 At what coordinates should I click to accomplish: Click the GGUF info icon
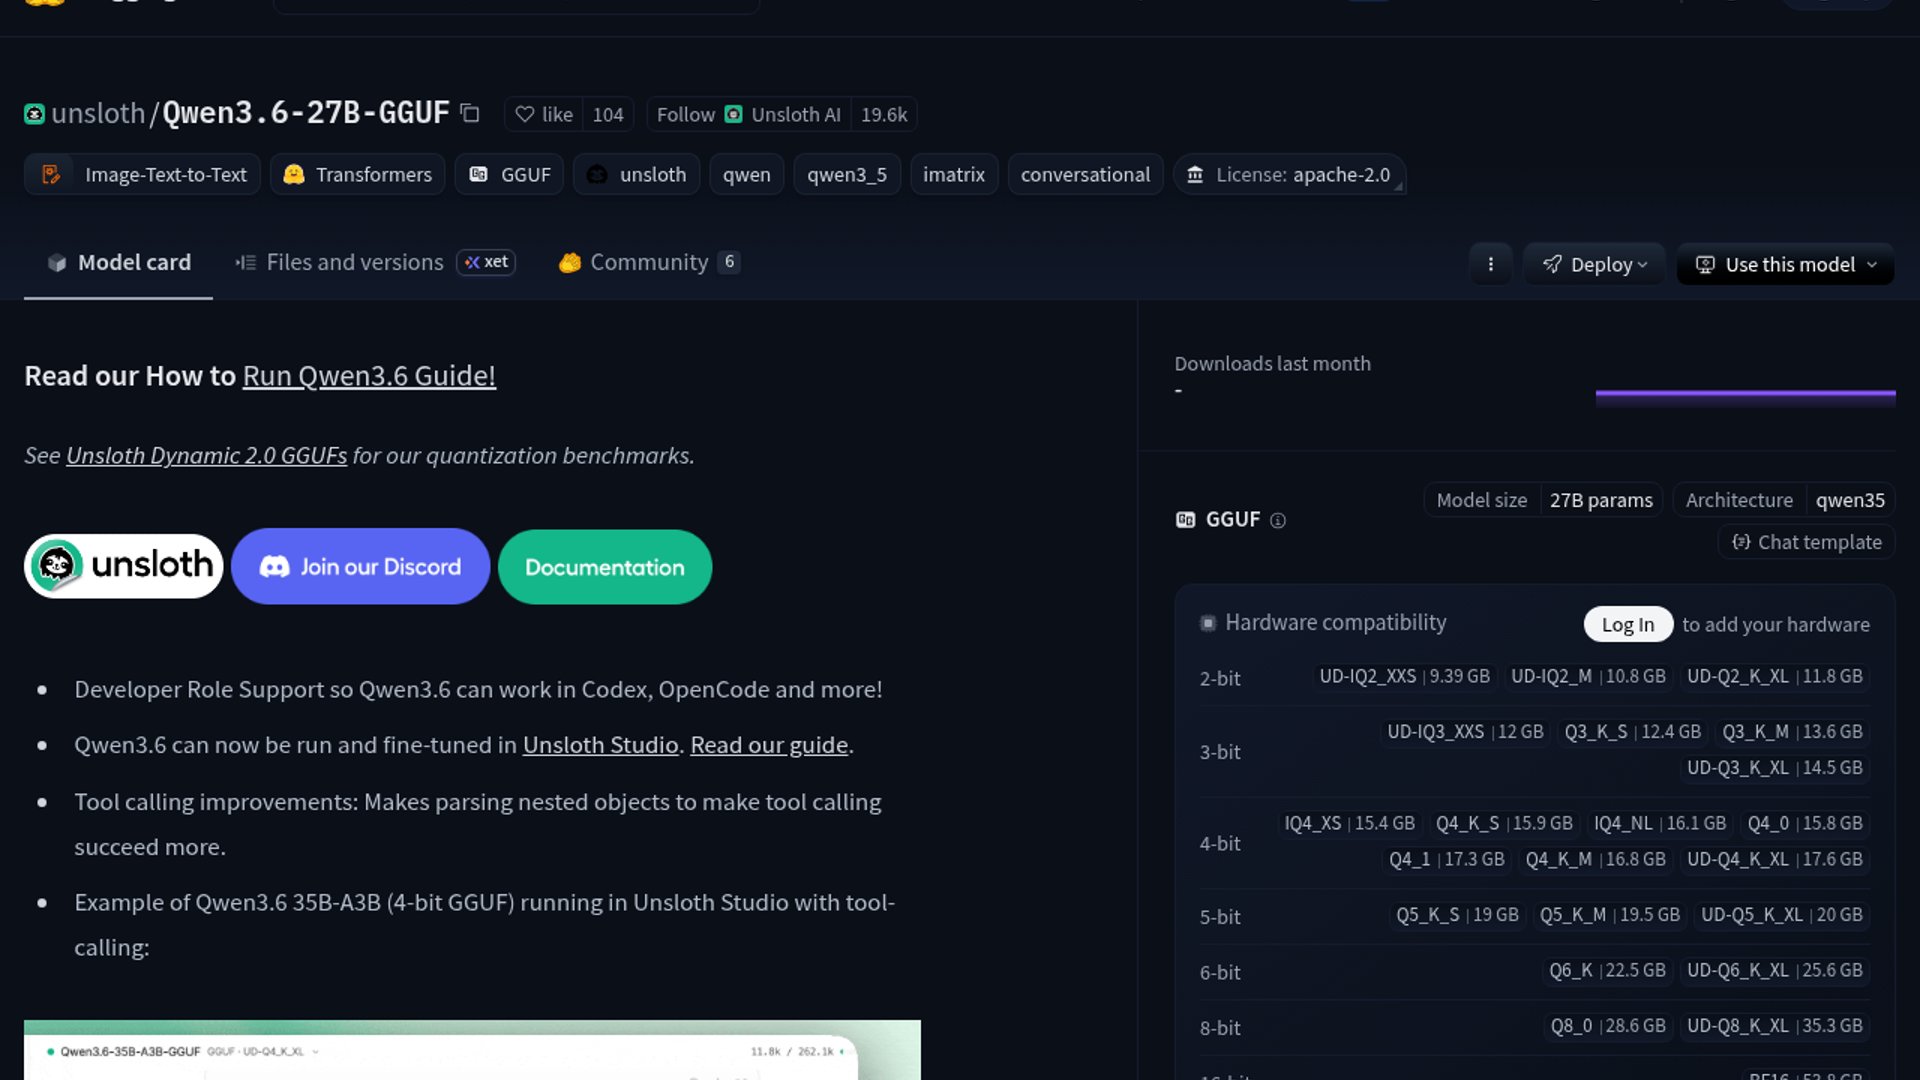click(x=1277, y=520)
